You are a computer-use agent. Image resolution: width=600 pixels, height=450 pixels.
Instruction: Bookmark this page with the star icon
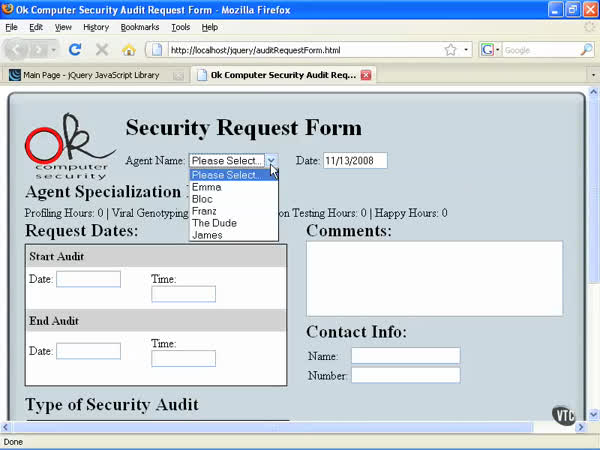tap(451, 49)
